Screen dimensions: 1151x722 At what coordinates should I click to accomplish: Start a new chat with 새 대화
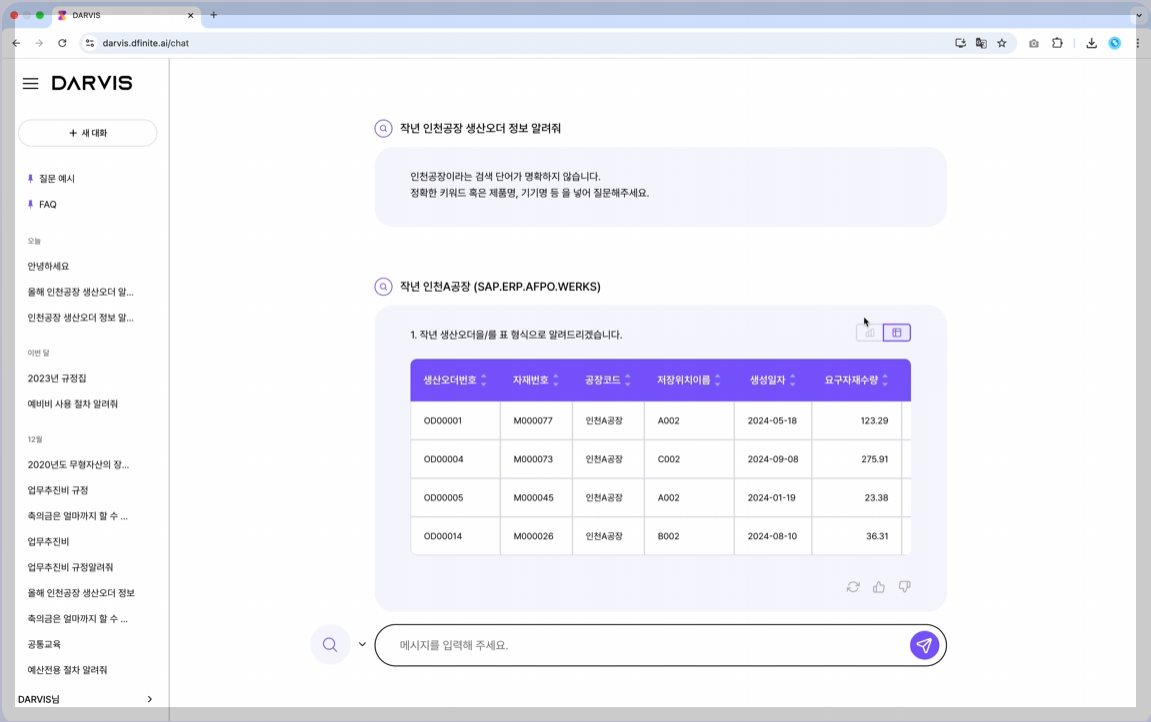click(87, 133)
